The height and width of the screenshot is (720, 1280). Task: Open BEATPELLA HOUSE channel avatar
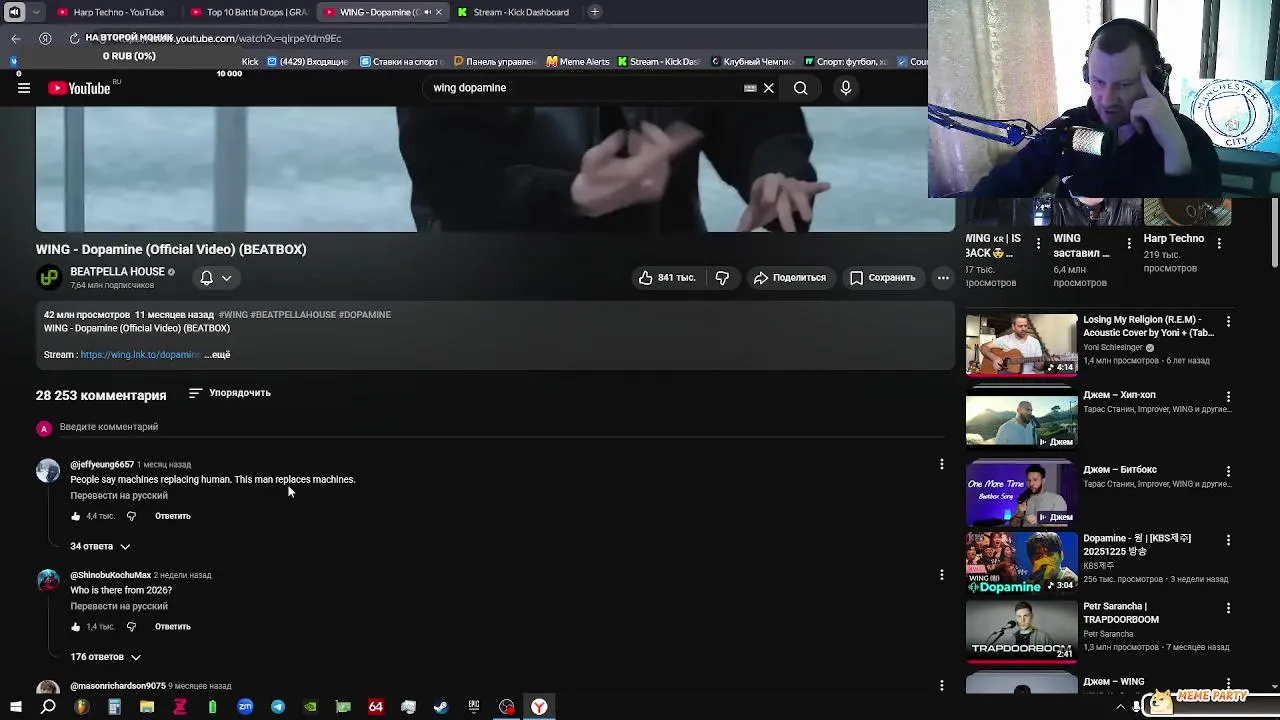(48, 278)
